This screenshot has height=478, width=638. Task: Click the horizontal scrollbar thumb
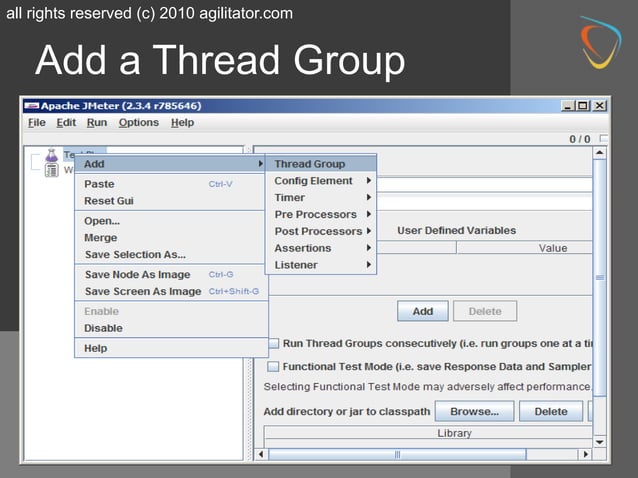tap(397, 454)
